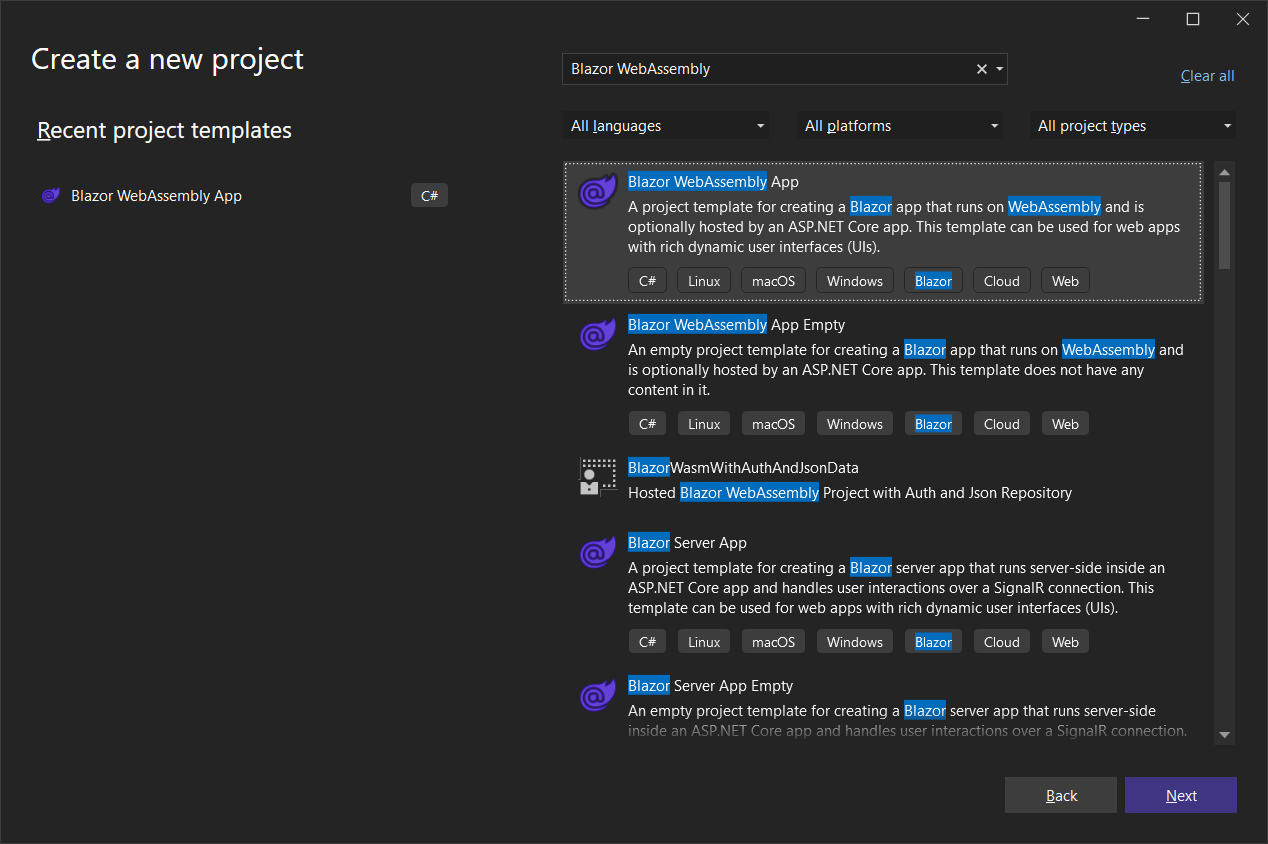Click Linux tag of Blazor Server App
The image size is (1268, 844).
point(704,642)
